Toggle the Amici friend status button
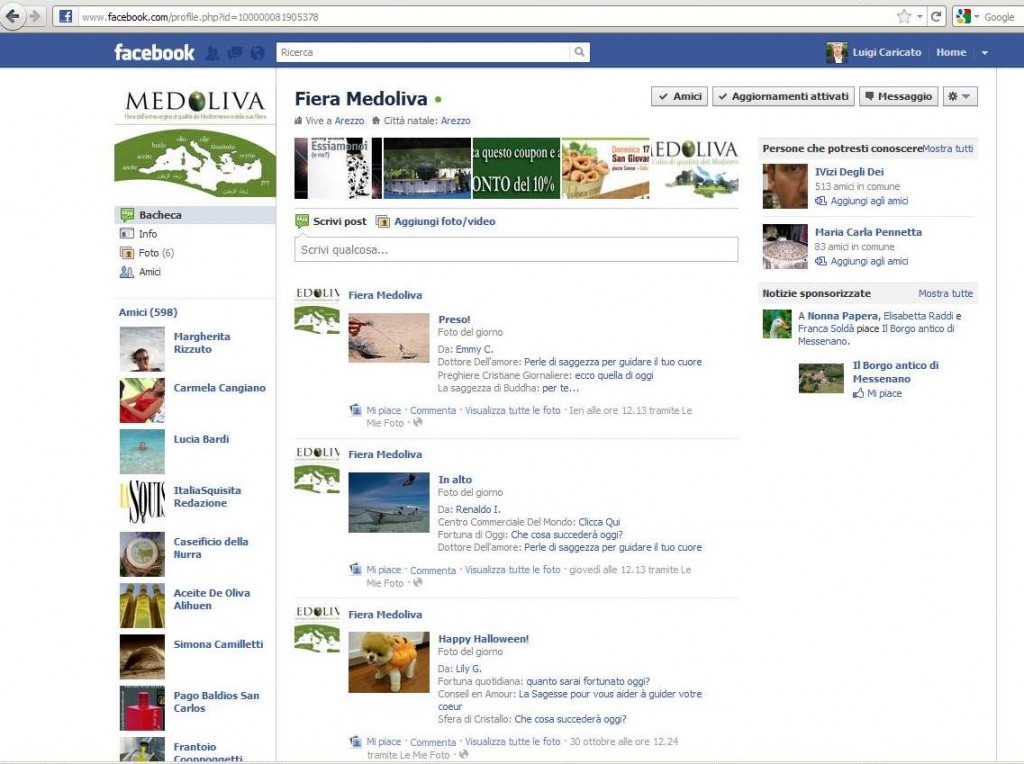 (x=679, y=97)
